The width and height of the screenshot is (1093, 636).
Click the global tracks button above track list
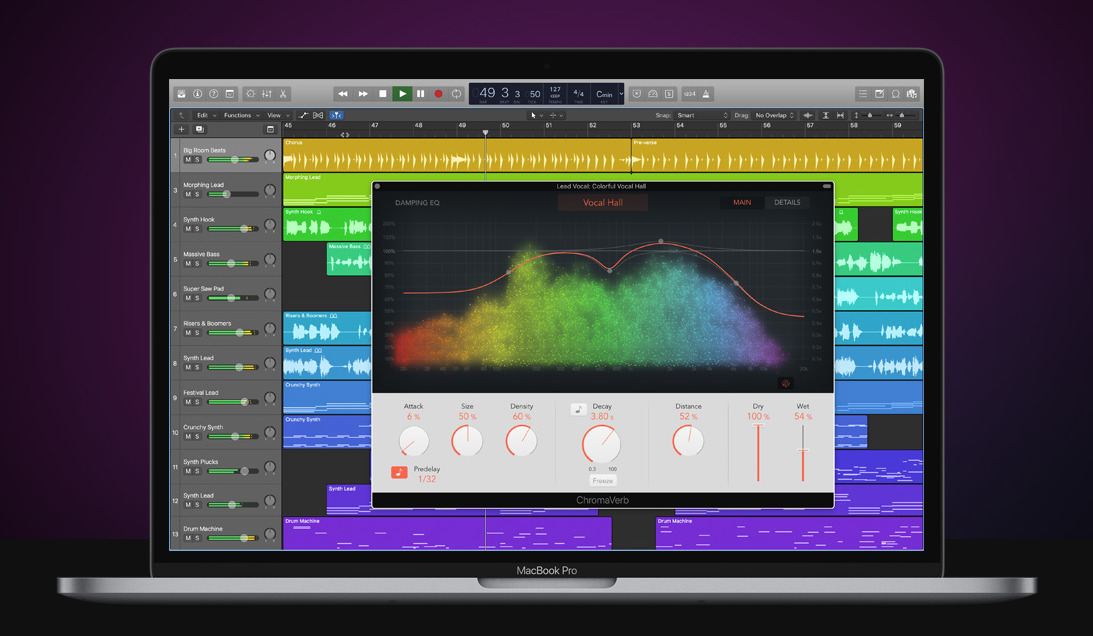(270, 129)
